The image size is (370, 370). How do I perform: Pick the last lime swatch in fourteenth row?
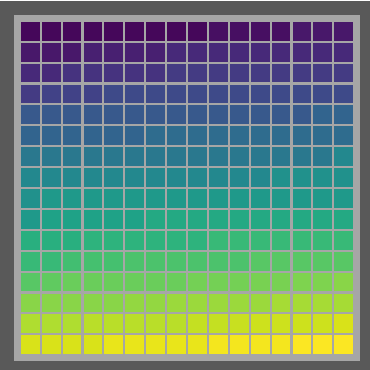pyautogui.click(x=343, y=303)
